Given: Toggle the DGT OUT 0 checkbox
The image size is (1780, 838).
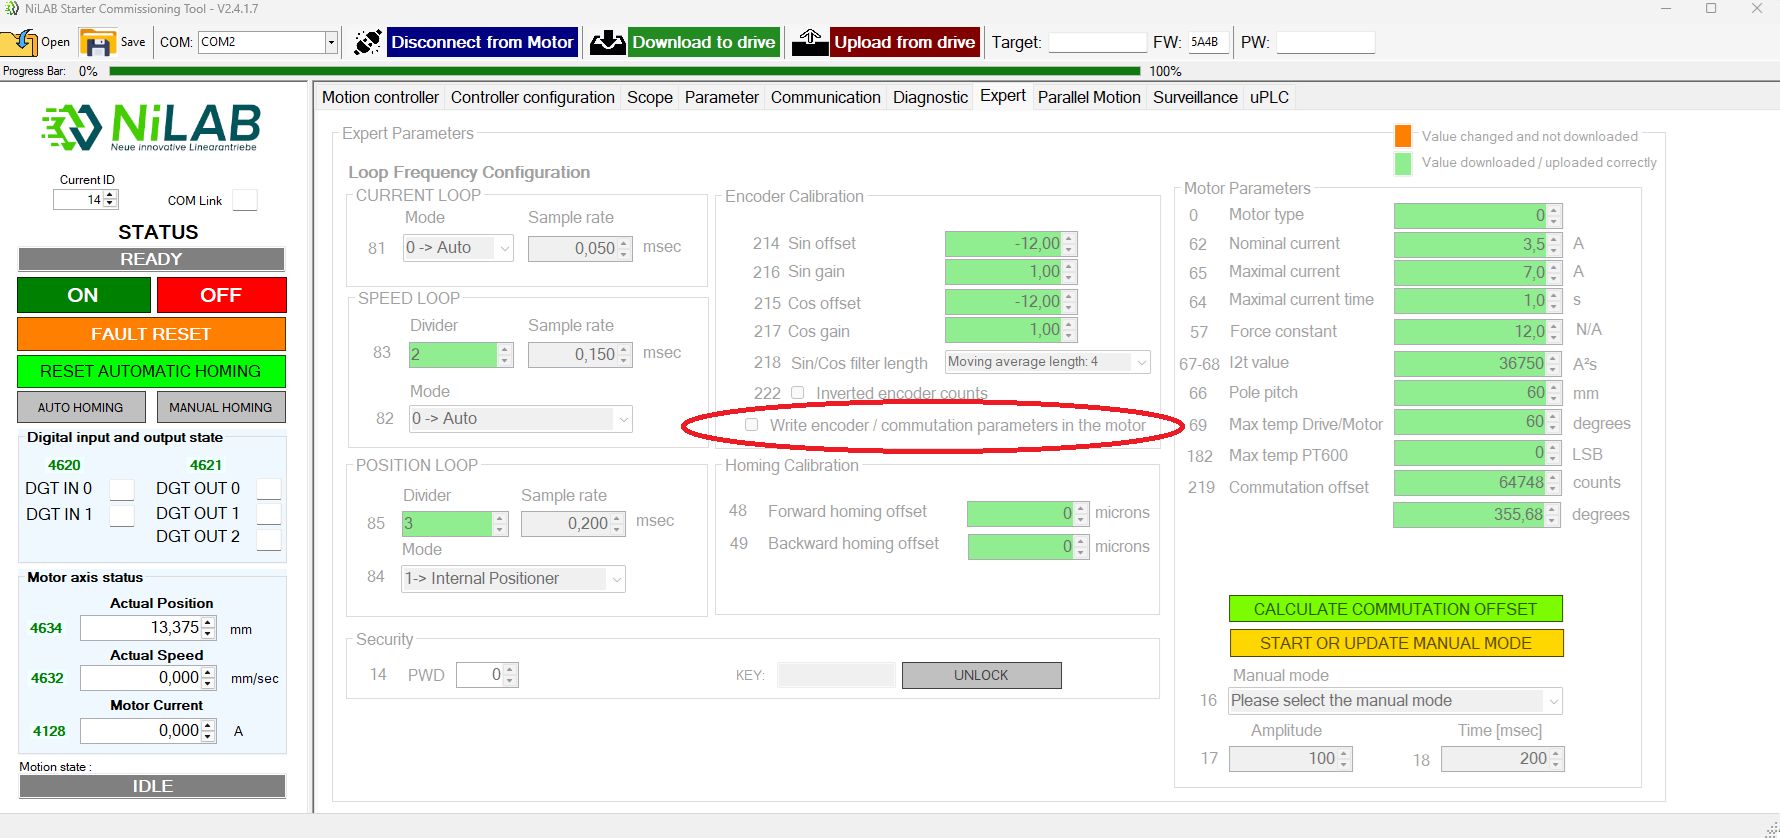Looking at the screenshot, I should 268,489.
